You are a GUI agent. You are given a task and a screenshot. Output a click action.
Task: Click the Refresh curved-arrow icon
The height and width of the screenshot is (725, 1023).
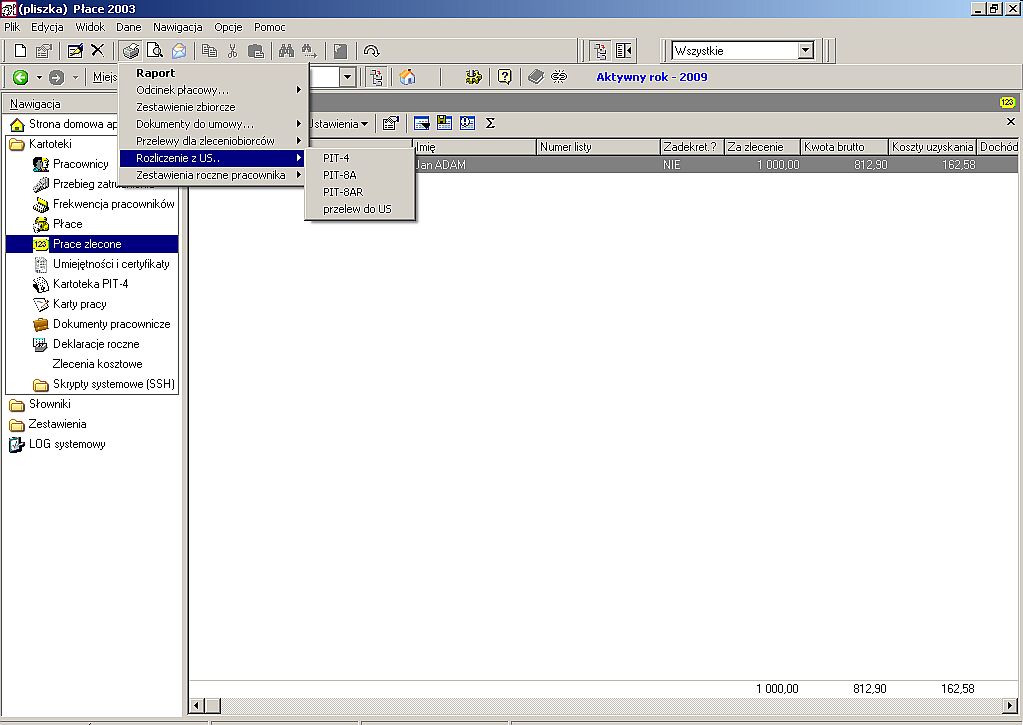[x=371, y=51]
